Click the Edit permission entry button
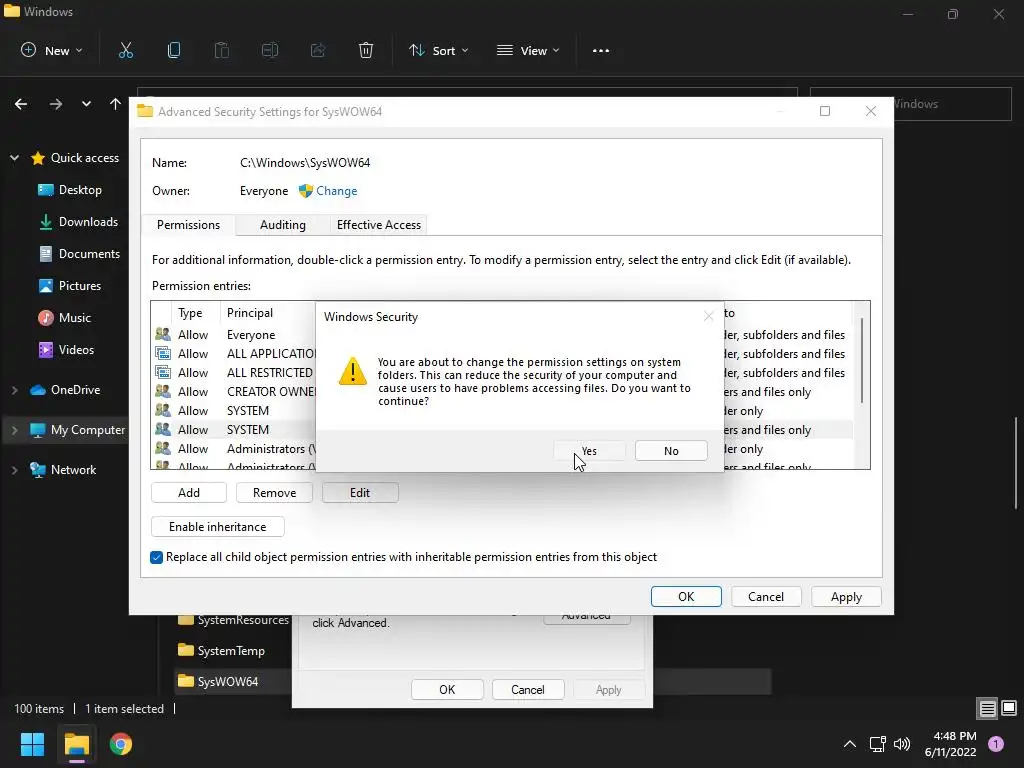 point(360,492)
